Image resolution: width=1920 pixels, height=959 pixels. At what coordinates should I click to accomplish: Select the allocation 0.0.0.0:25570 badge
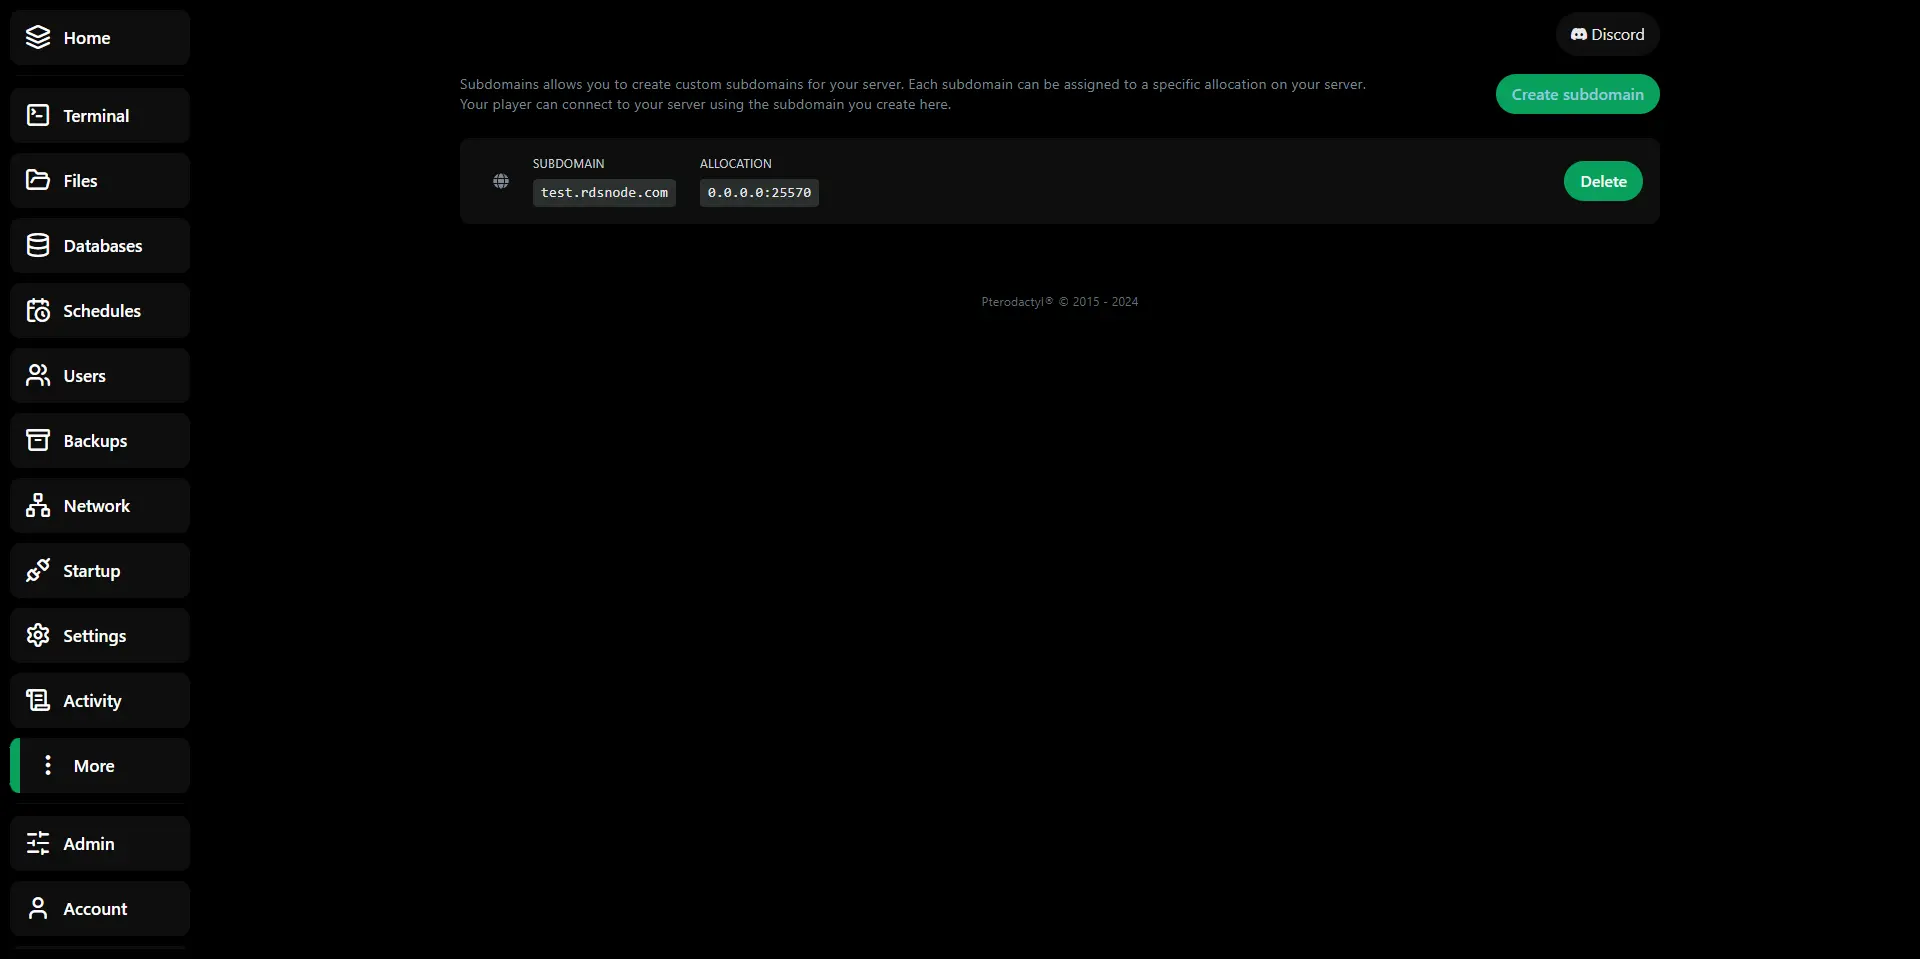pos(758,192)
